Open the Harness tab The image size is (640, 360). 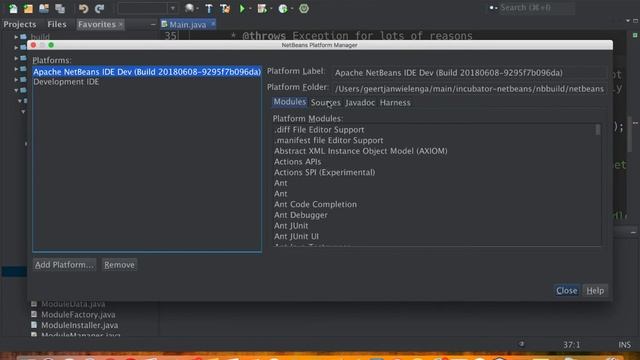click(395, 103)
